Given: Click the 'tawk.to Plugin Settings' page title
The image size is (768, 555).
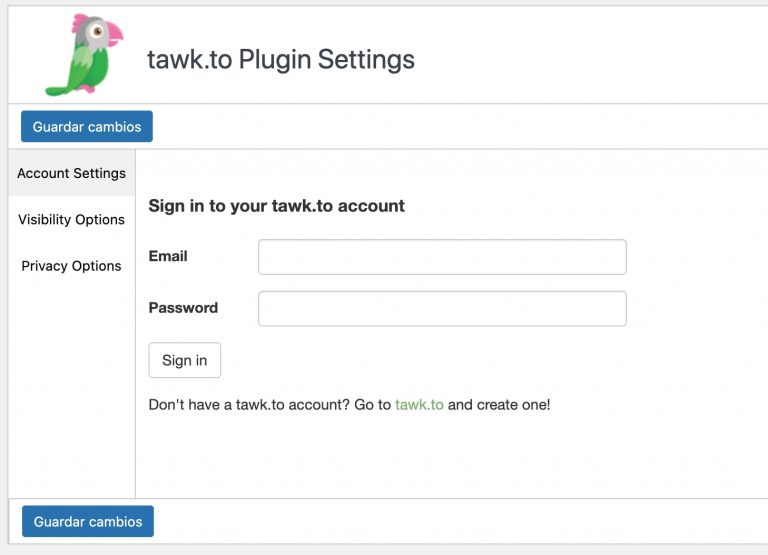Looking at the screenshot, I should click(281, 59).
